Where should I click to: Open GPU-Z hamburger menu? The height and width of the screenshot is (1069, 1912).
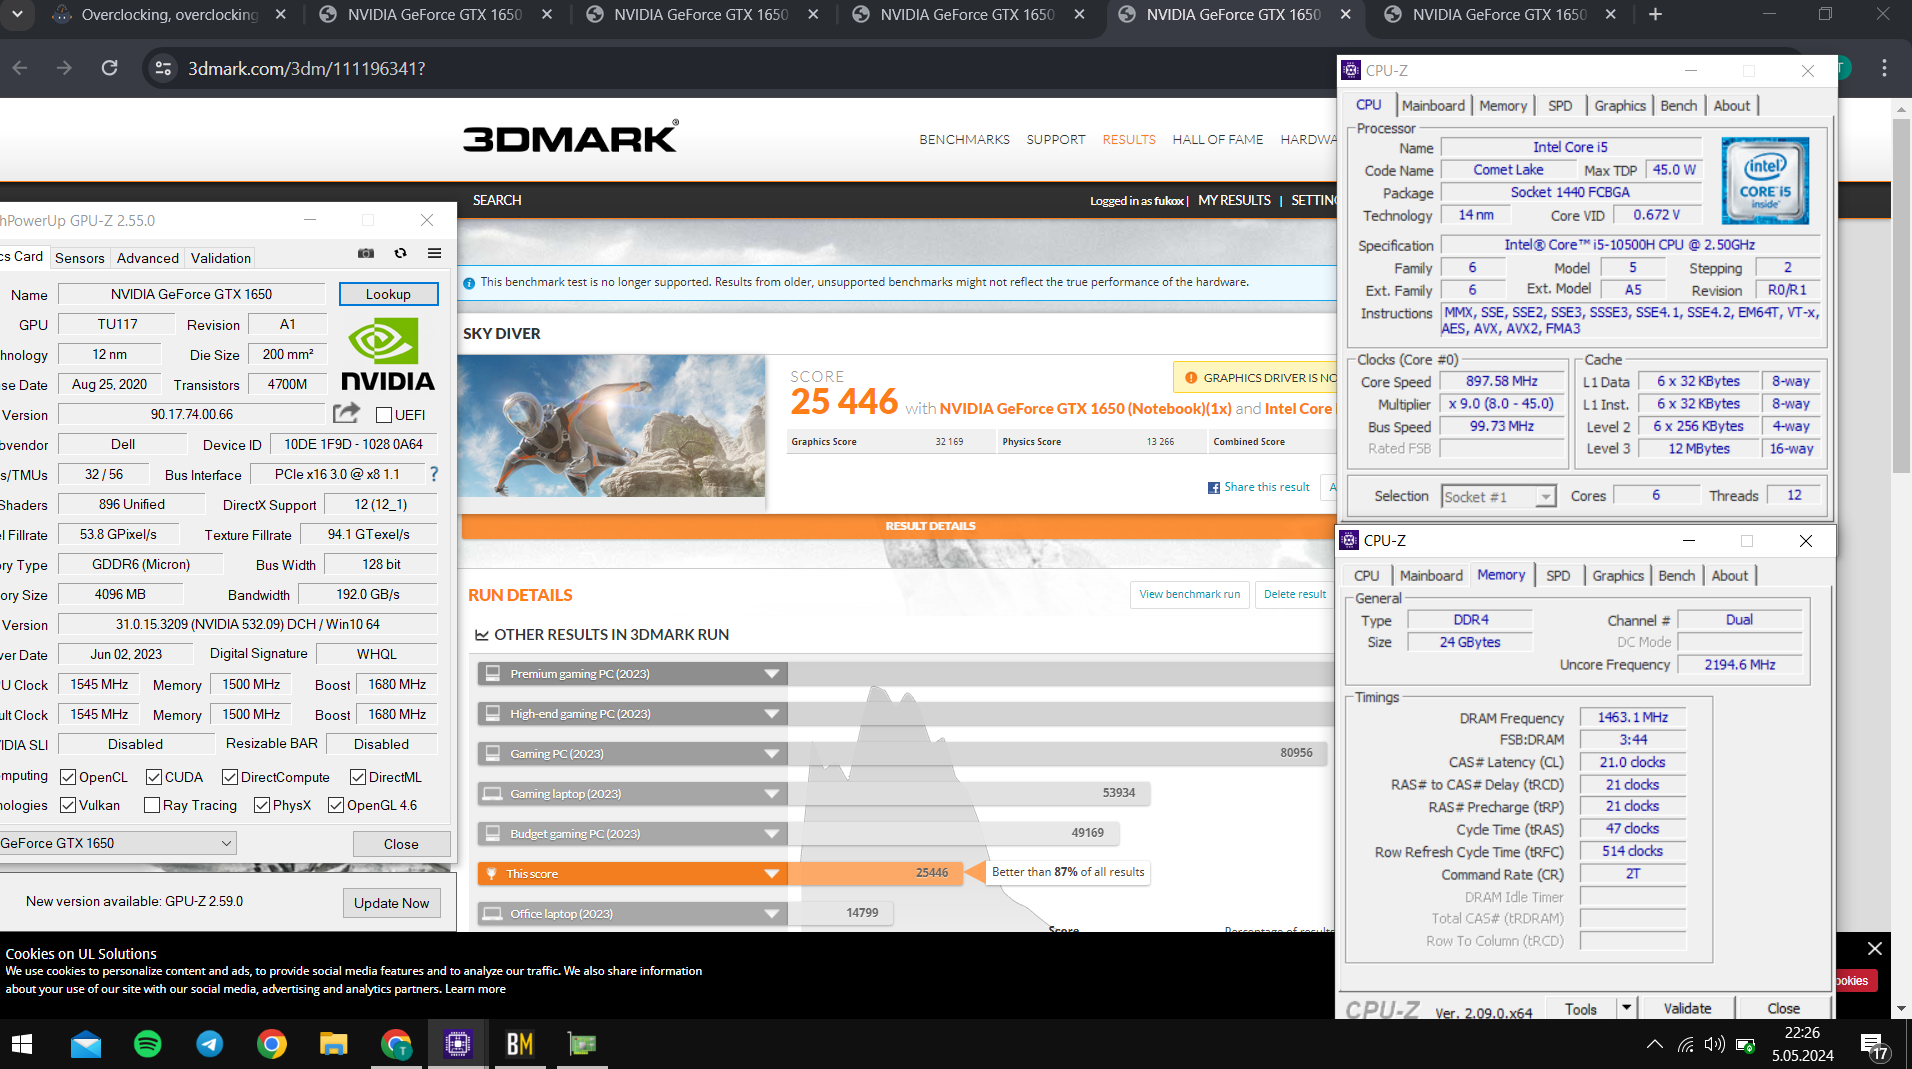click(434, 254)
